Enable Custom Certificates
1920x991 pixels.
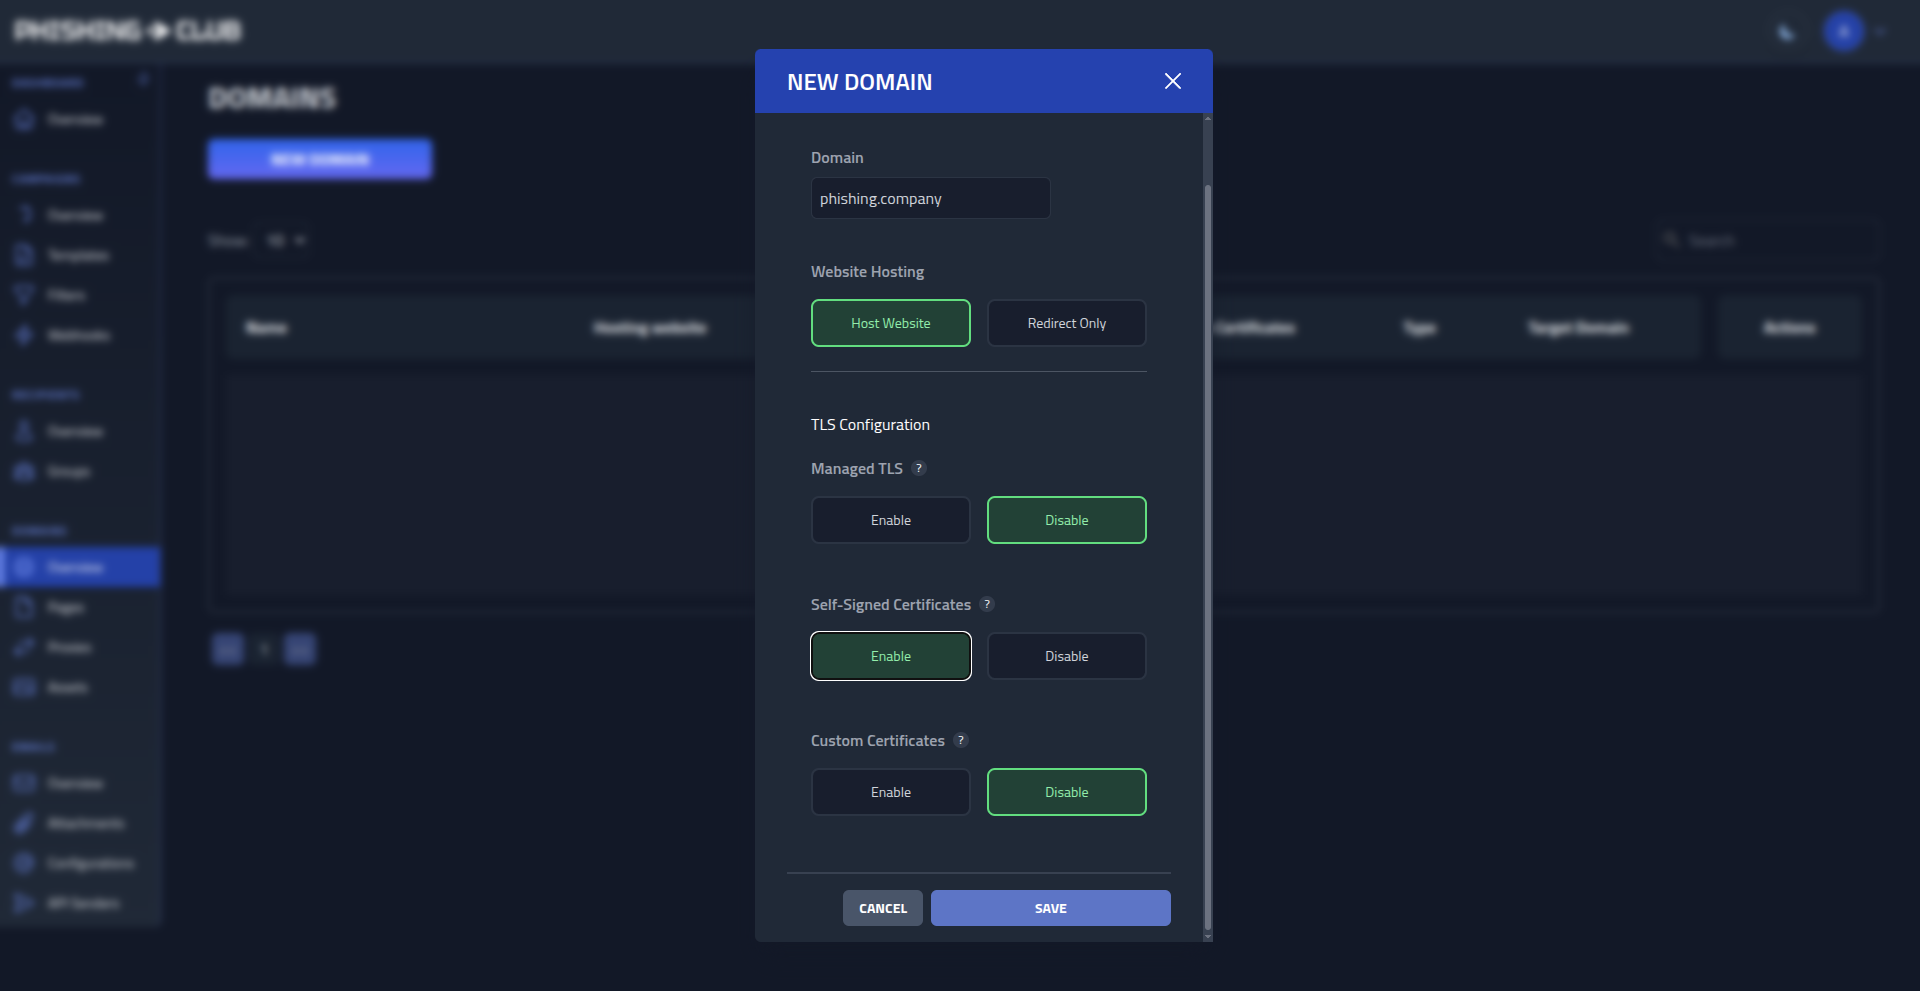click(x=890, y=792)
